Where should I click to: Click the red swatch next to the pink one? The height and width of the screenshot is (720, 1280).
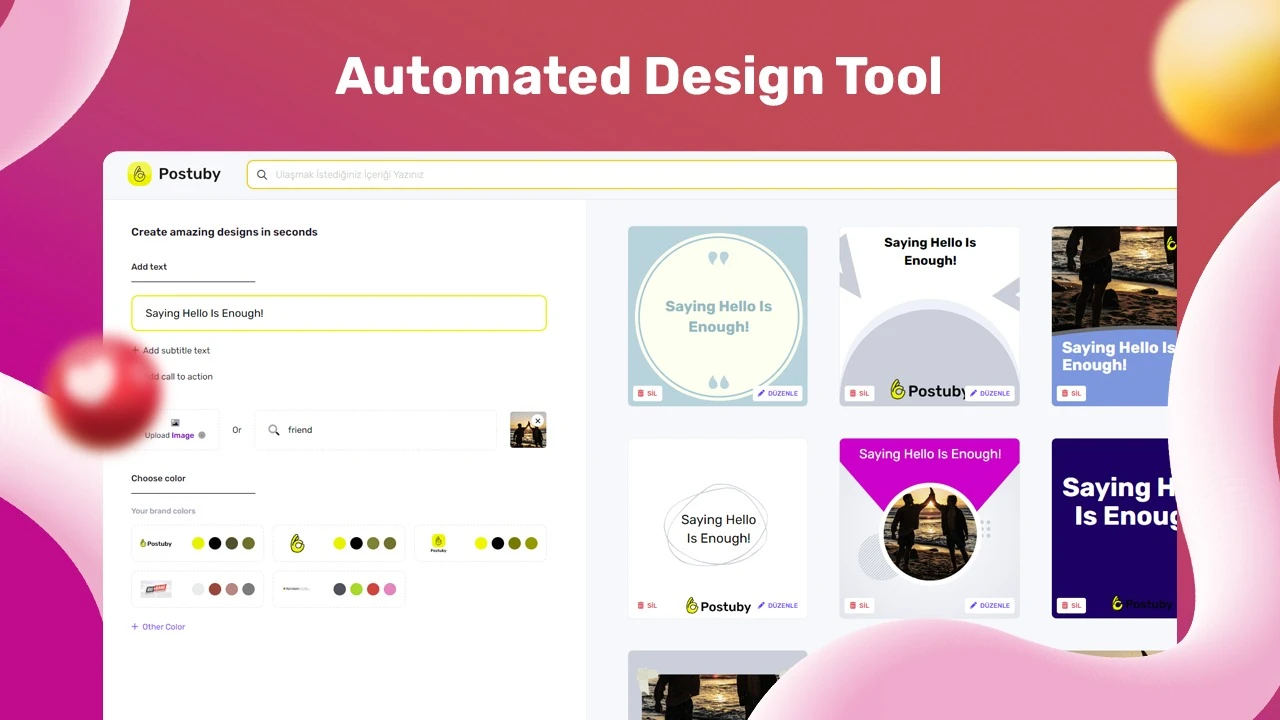coord(373,589)
